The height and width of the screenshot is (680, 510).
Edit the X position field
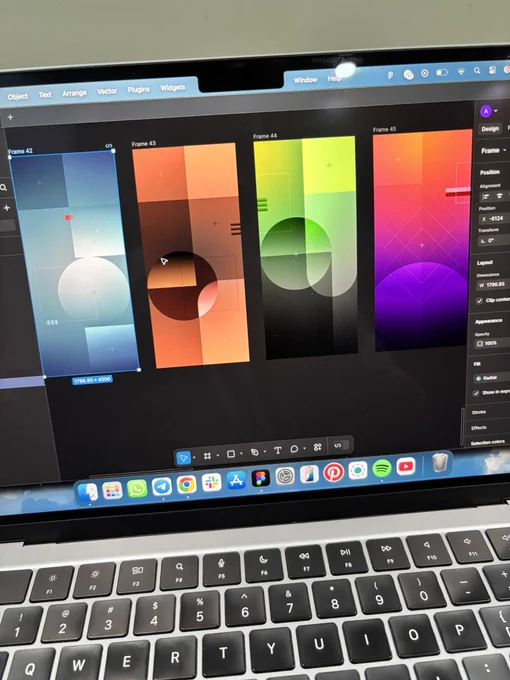(x=494, y=219)
